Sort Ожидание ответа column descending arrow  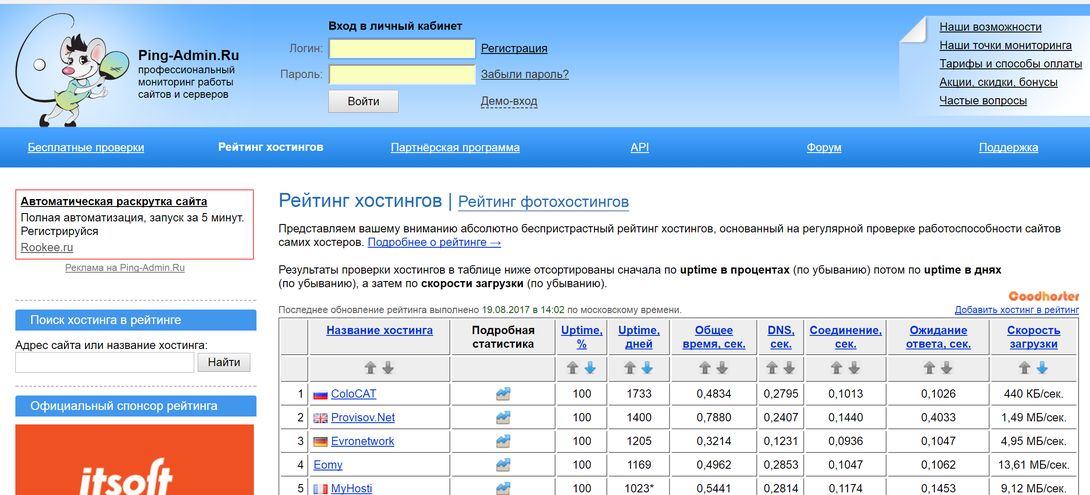point(947,368)
